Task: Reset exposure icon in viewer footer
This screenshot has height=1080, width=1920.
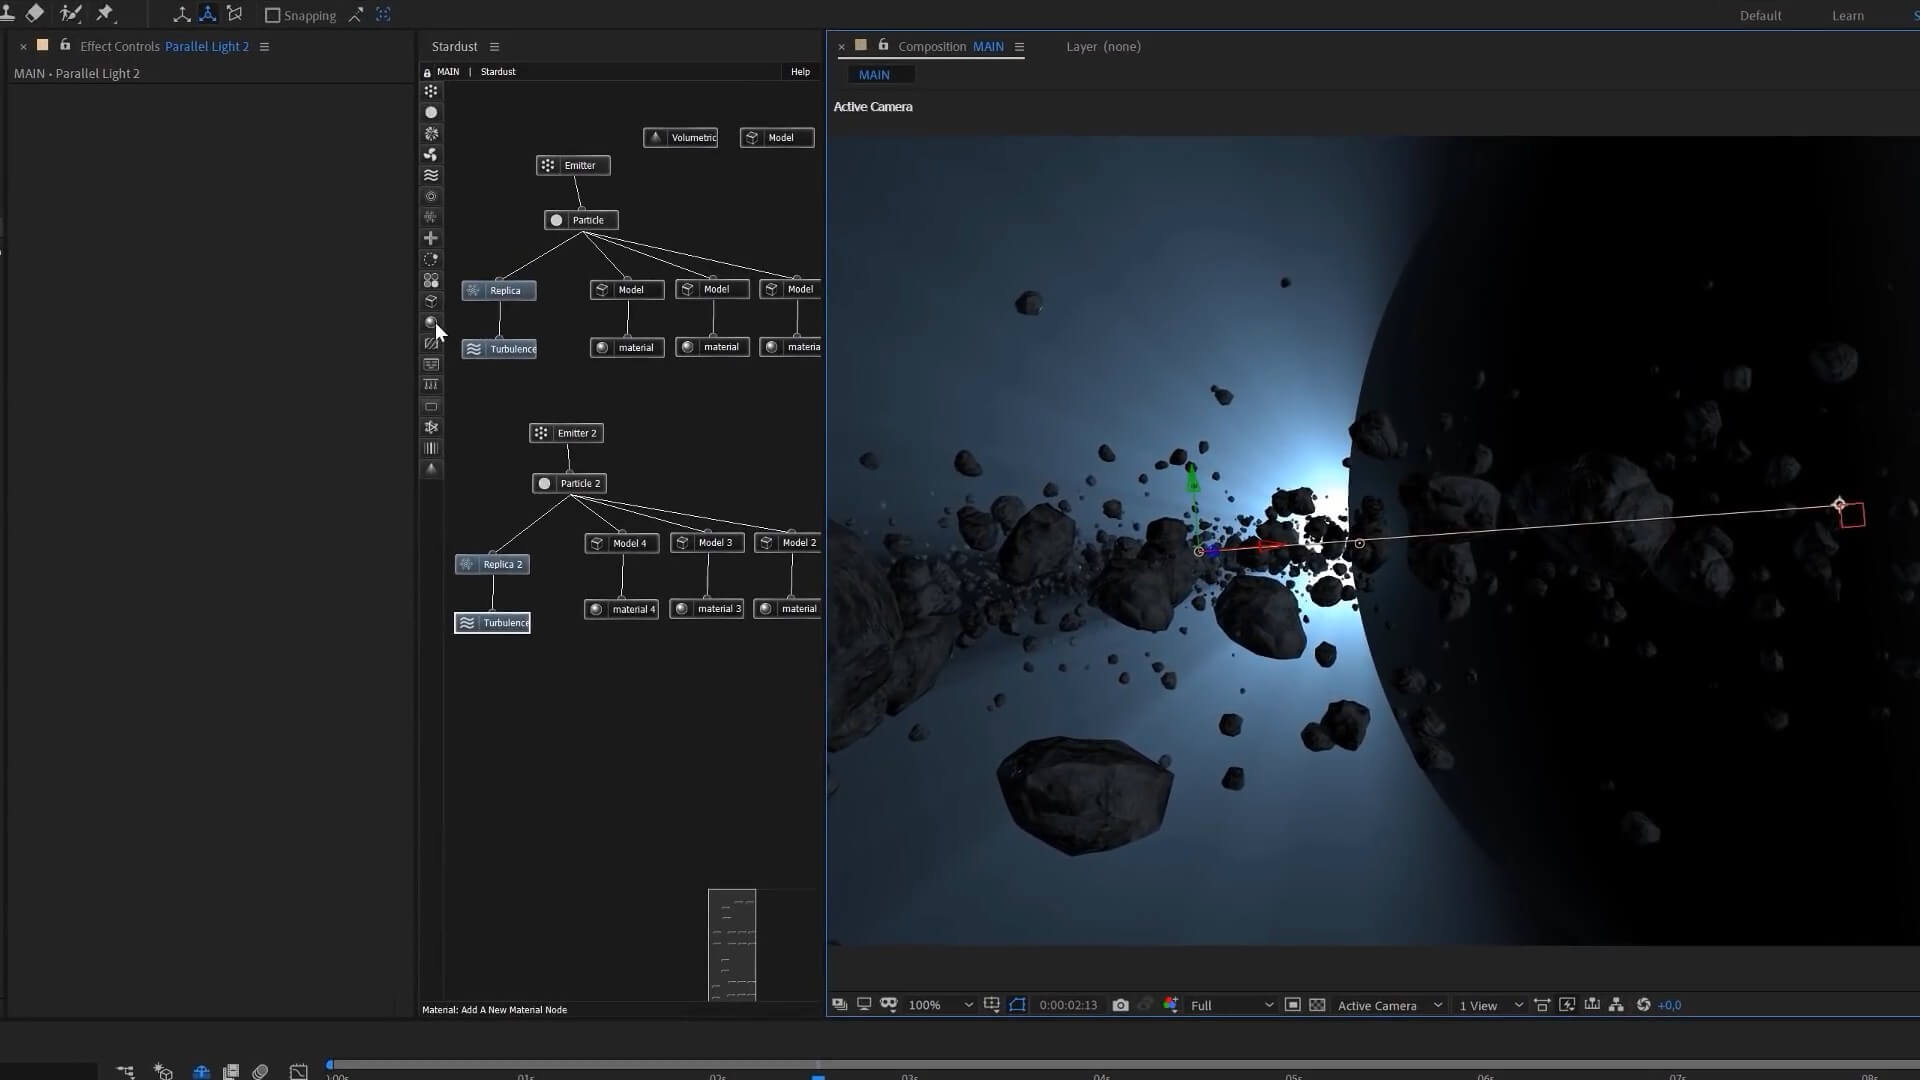Action: coord(1643,1005)
